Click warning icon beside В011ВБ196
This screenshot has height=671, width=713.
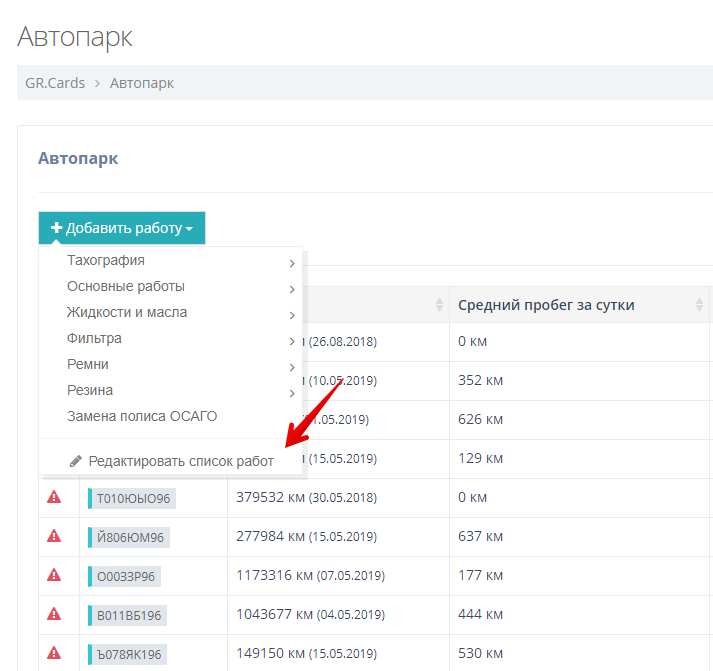pos(54,614)
